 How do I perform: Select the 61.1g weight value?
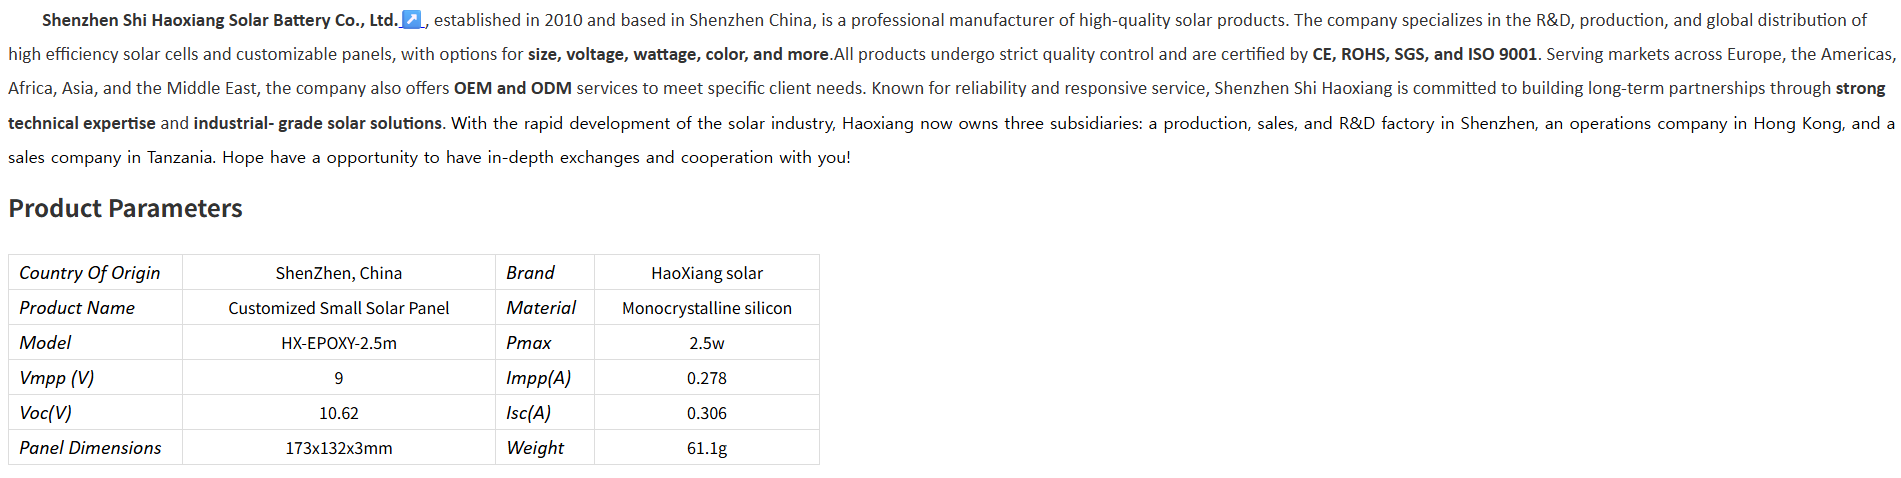point(706,448)
